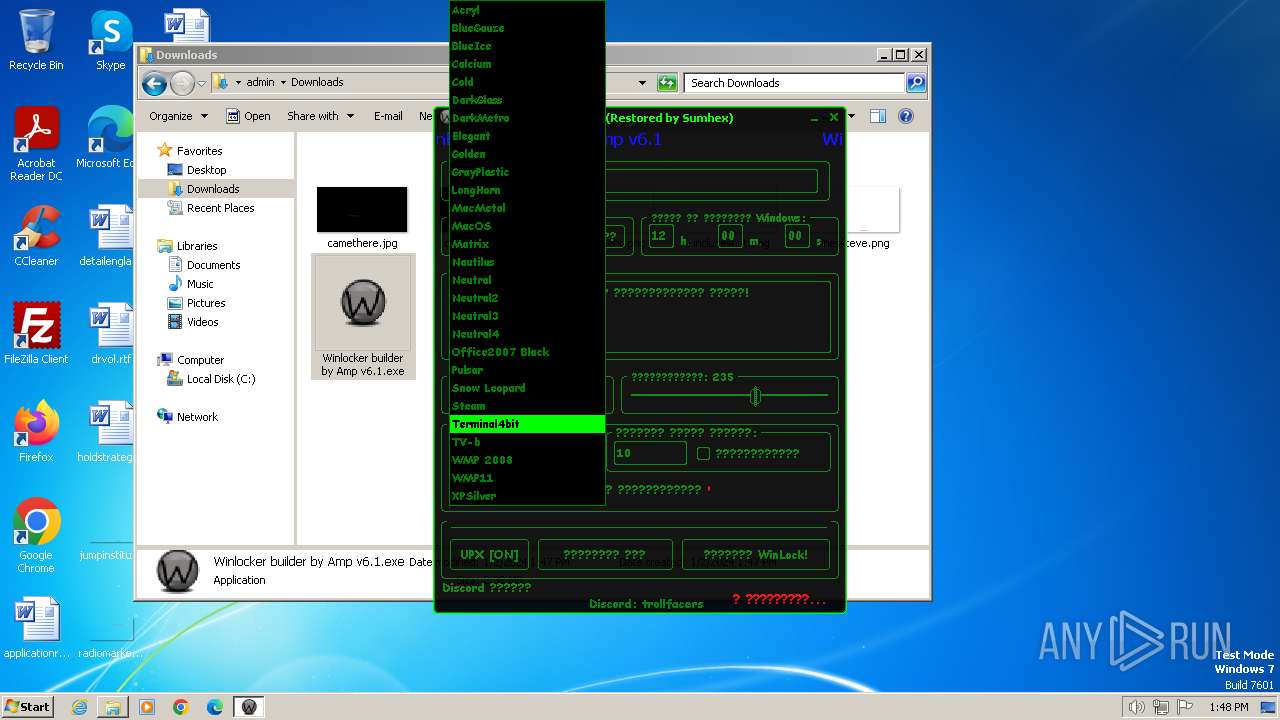Image resolution: width=1280 pixels, height=720 pixels.
Task: Click the input field containing 10
Action: 650,453
